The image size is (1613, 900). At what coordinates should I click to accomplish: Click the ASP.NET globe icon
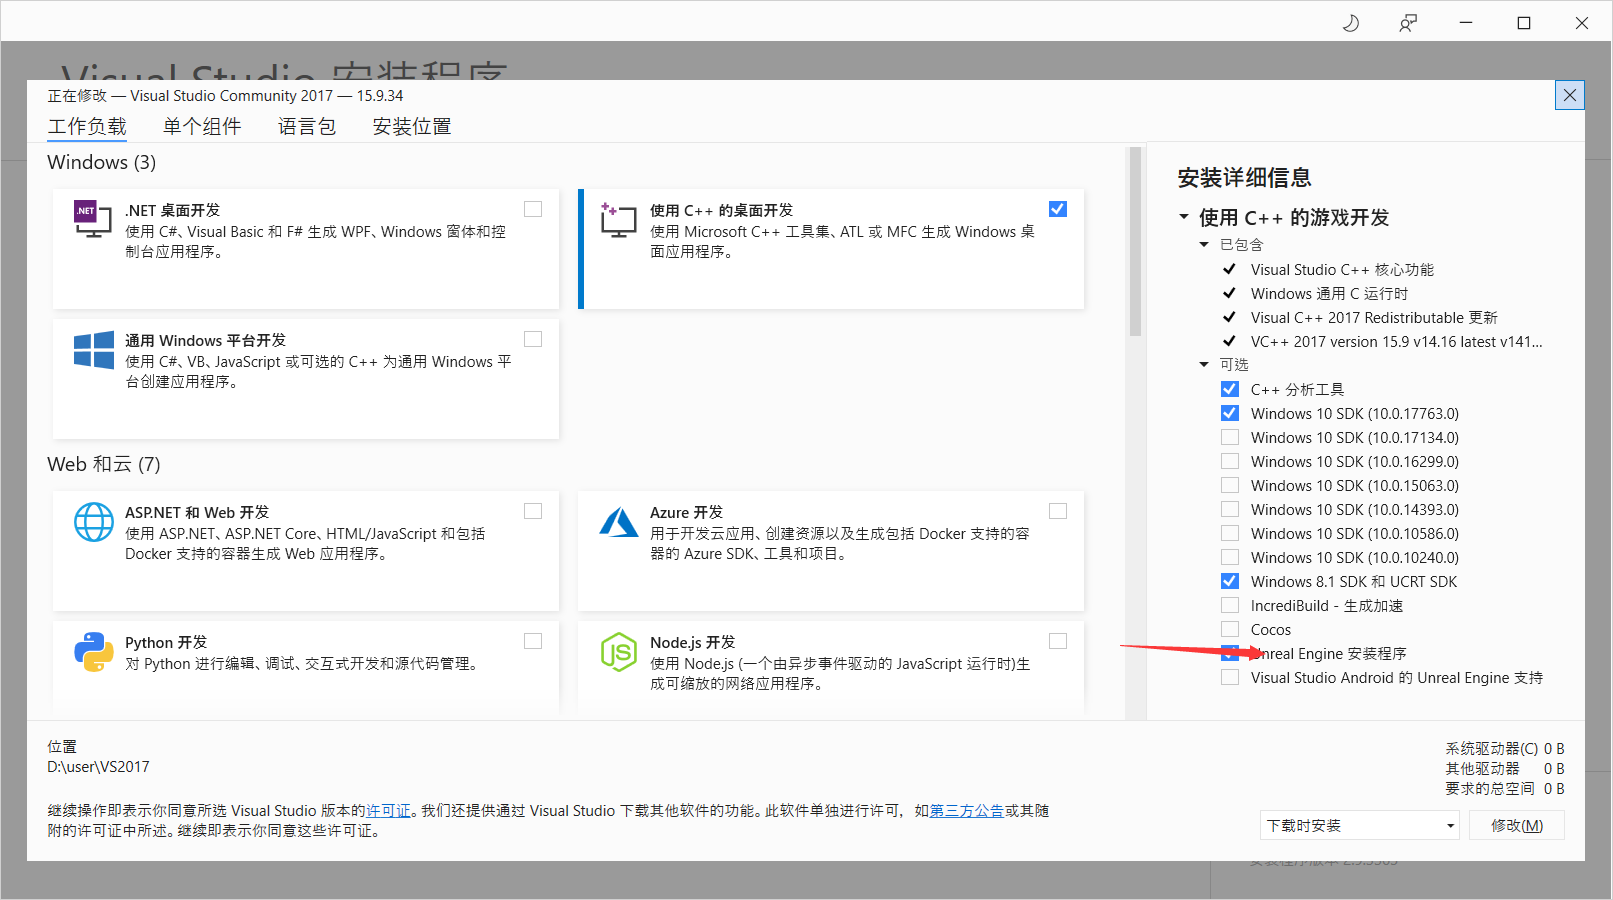pyautogui.click(x=94, y=522)
